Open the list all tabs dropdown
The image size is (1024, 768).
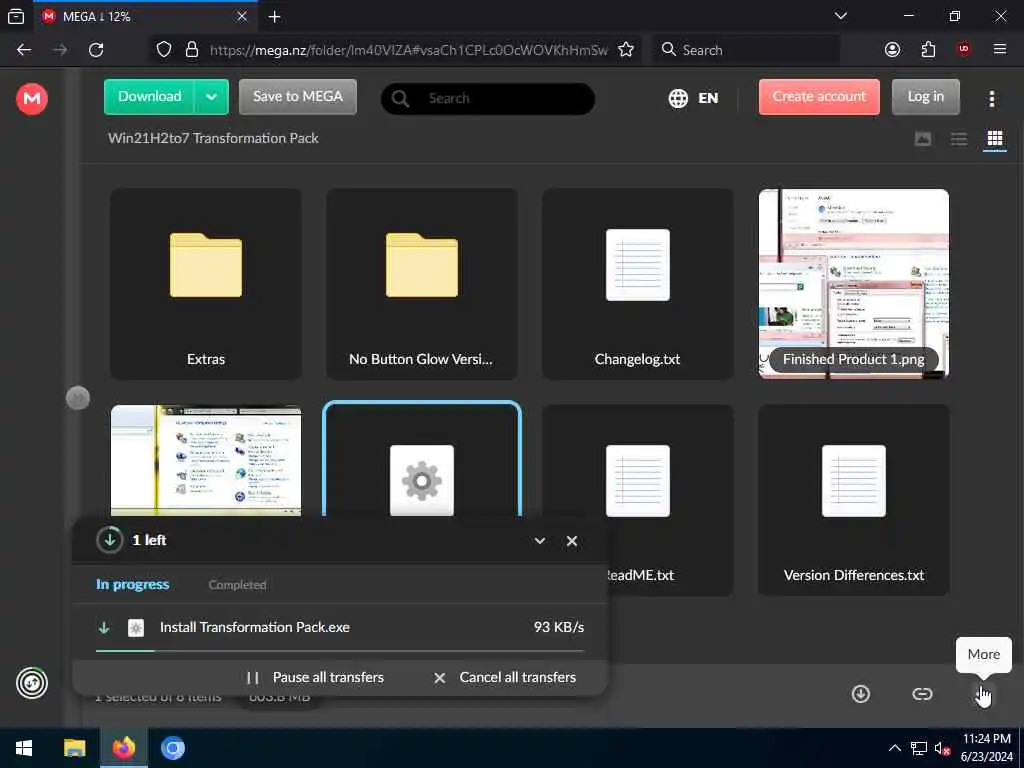(840, 16)
